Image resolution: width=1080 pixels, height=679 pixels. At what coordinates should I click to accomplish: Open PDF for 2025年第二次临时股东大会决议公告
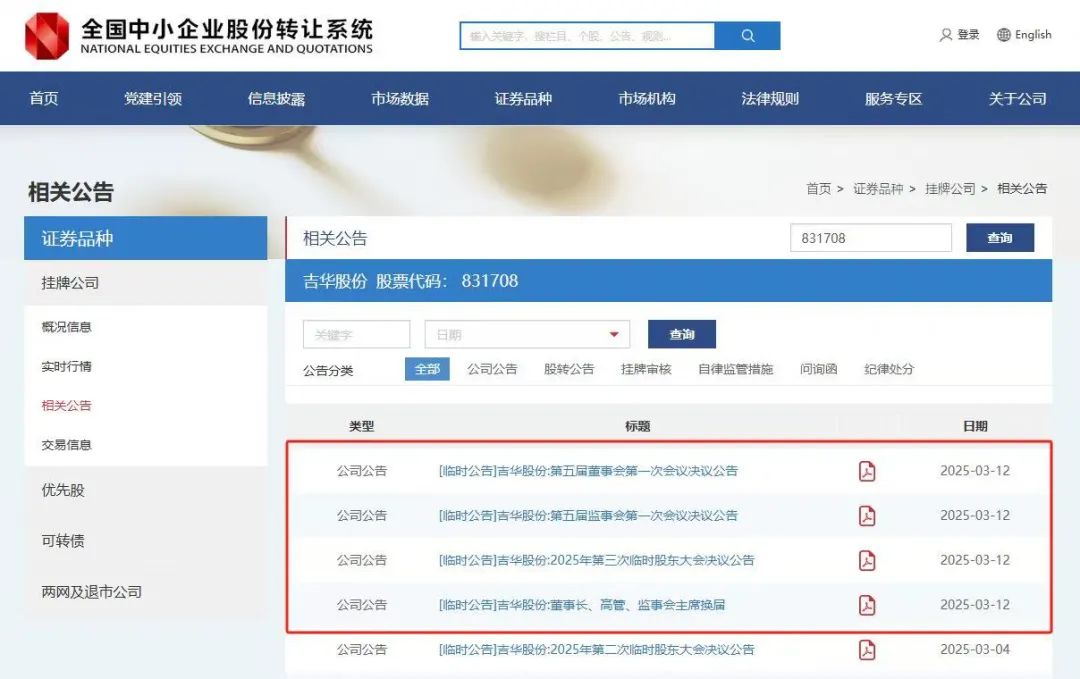(867, 650)
